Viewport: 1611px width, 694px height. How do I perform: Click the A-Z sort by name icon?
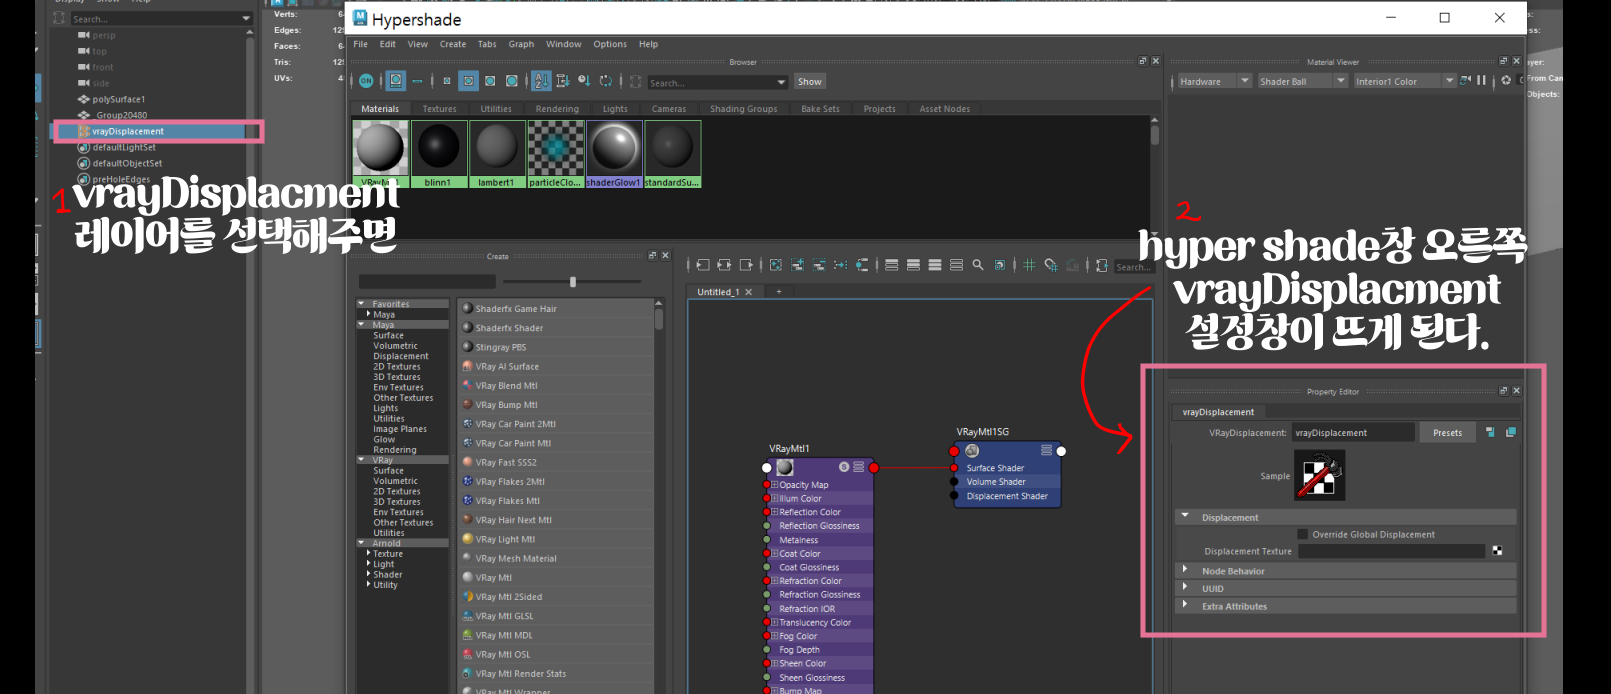click(x=542, y=81)
